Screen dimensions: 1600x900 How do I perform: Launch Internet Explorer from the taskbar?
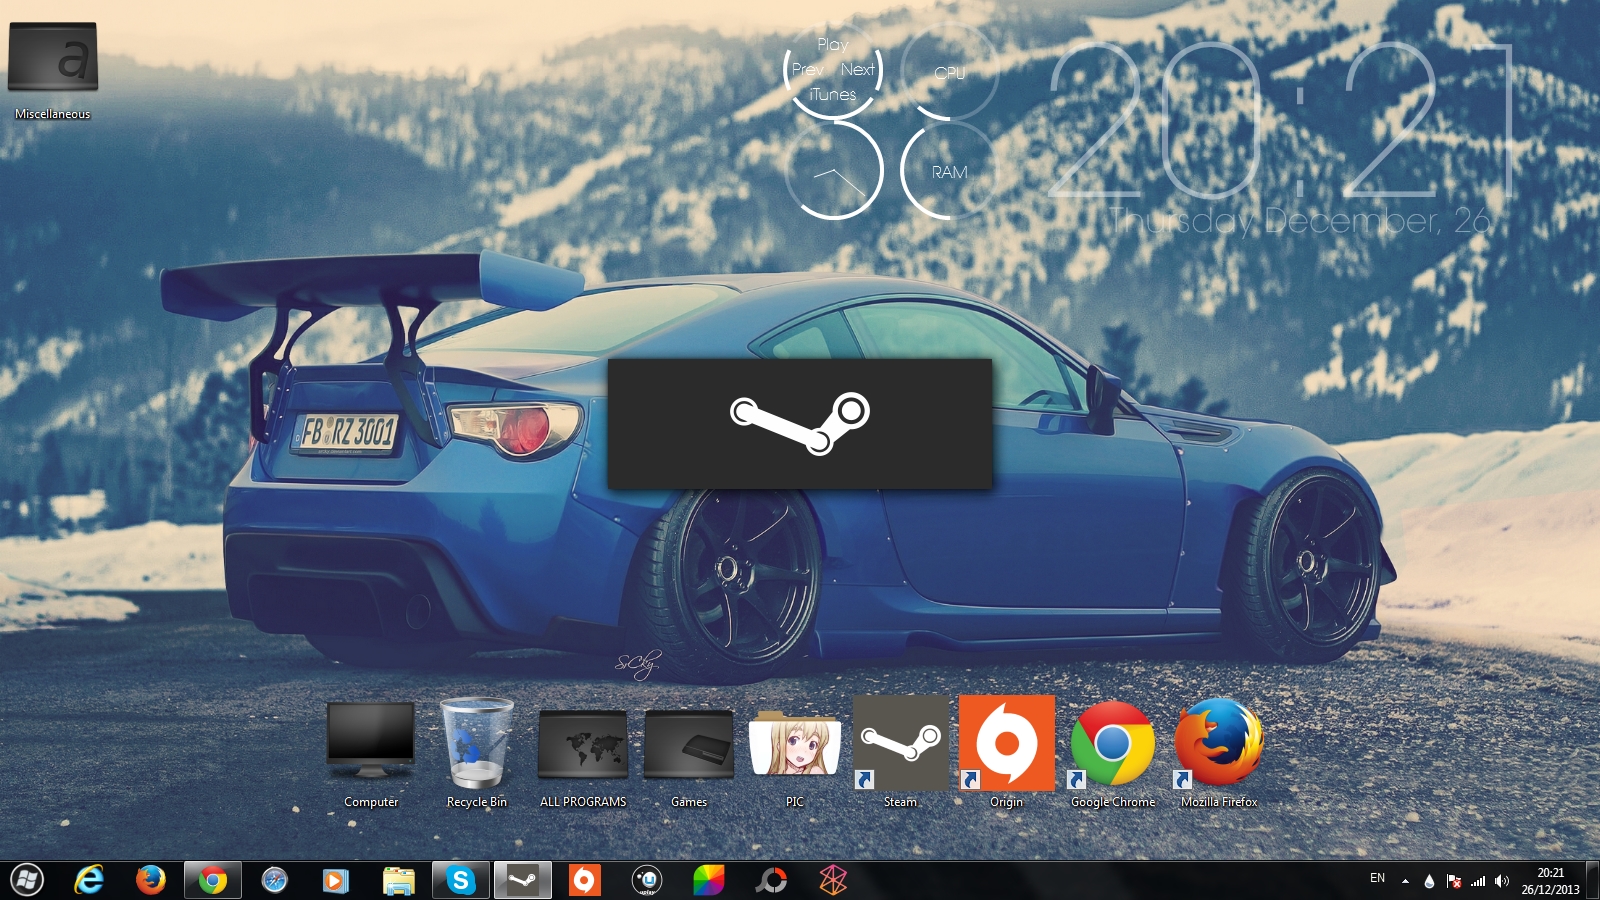tap(89, 880)
